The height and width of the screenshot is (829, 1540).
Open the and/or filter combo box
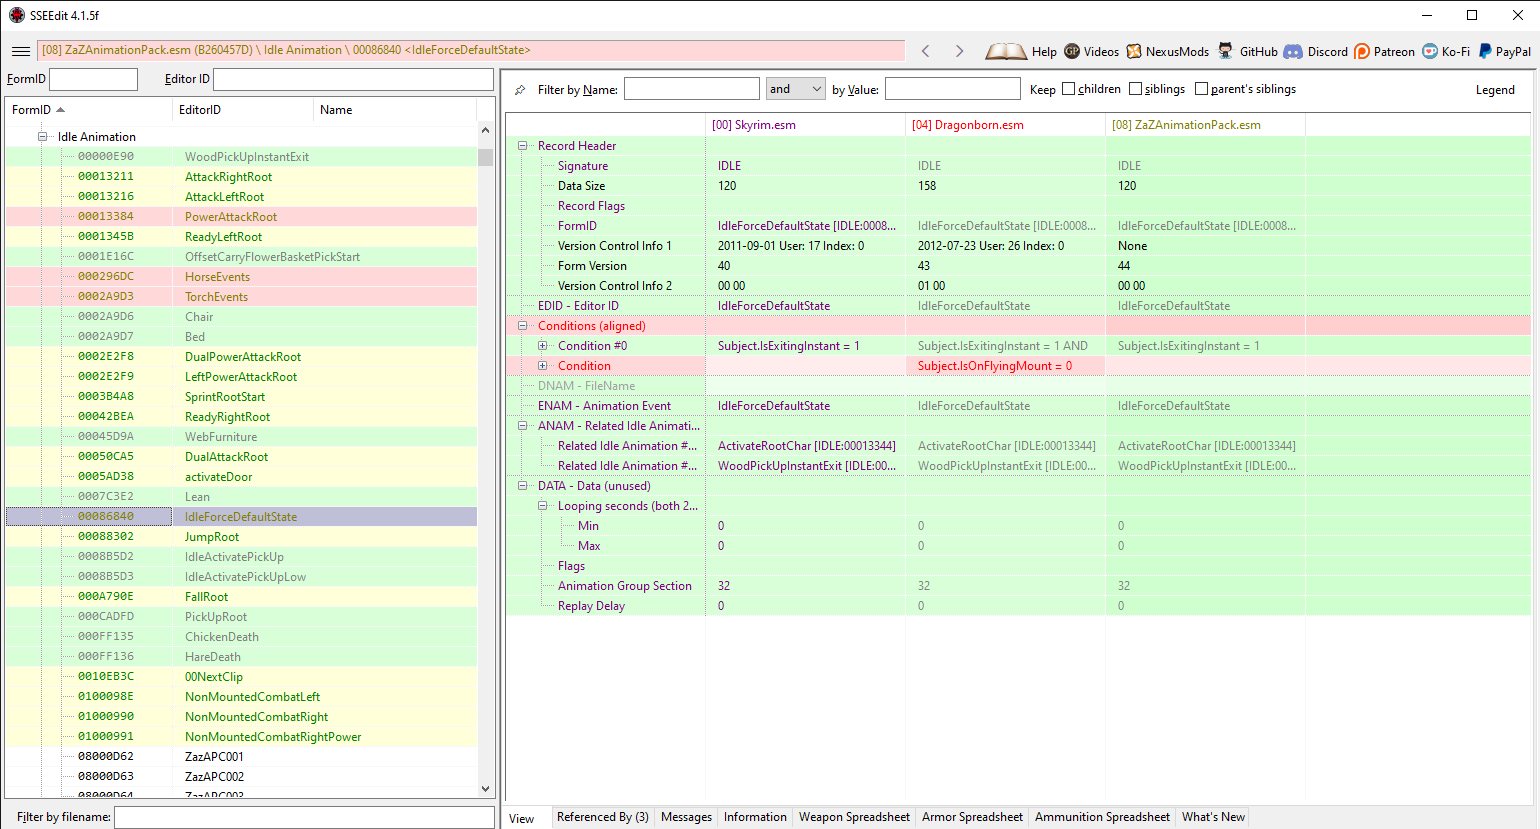[796, 89]
